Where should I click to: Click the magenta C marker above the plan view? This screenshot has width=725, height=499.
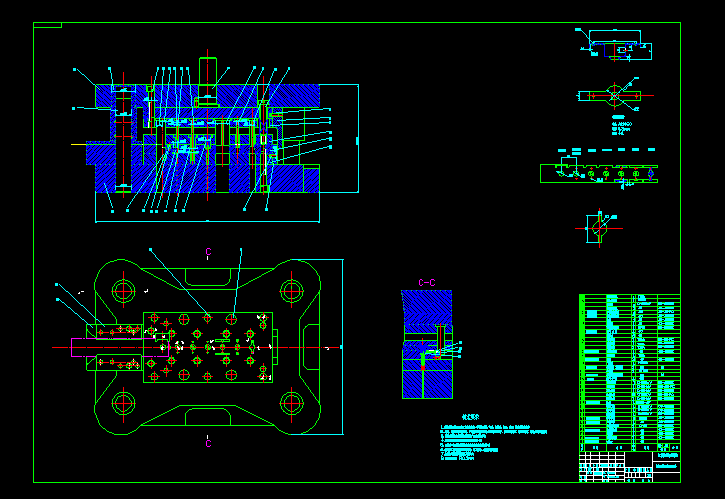pos(209,252)
